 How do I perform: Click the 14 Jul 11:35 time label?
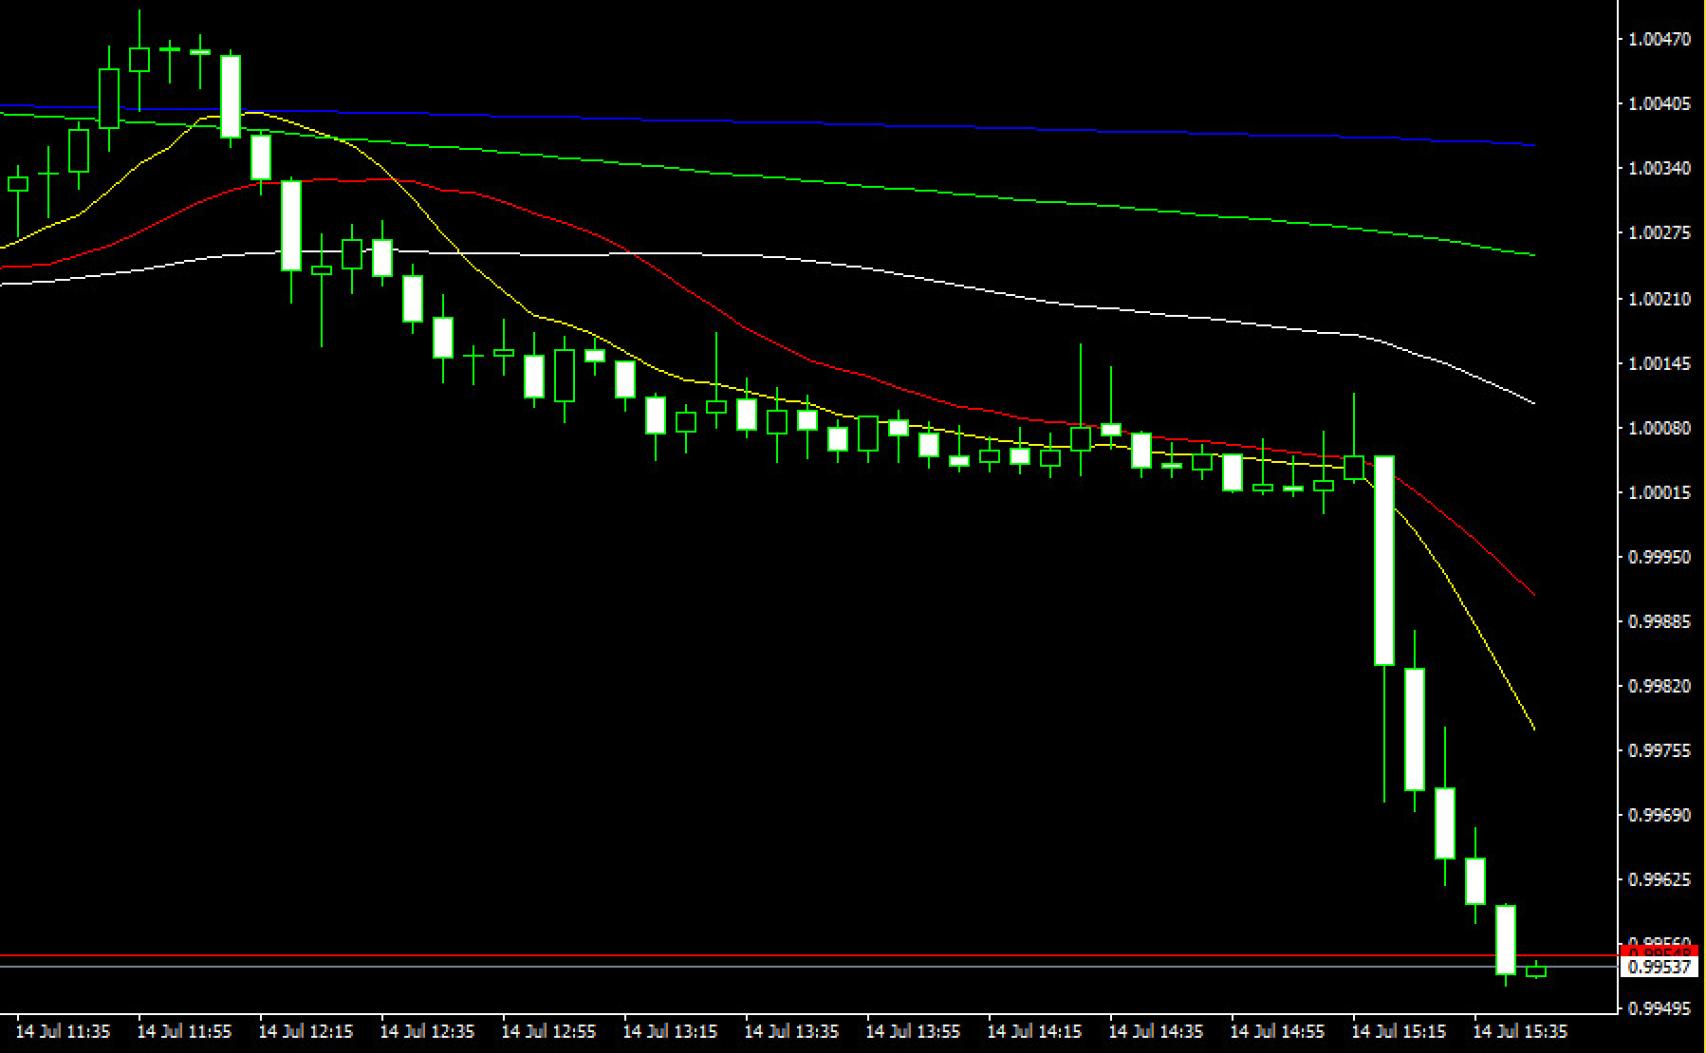(63, 1031)
